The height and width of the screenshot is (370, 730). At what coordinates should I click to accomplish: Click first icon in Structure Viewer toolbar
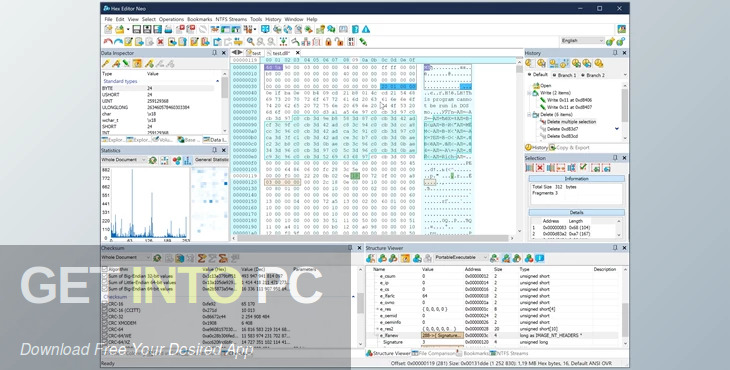[371, 258]
